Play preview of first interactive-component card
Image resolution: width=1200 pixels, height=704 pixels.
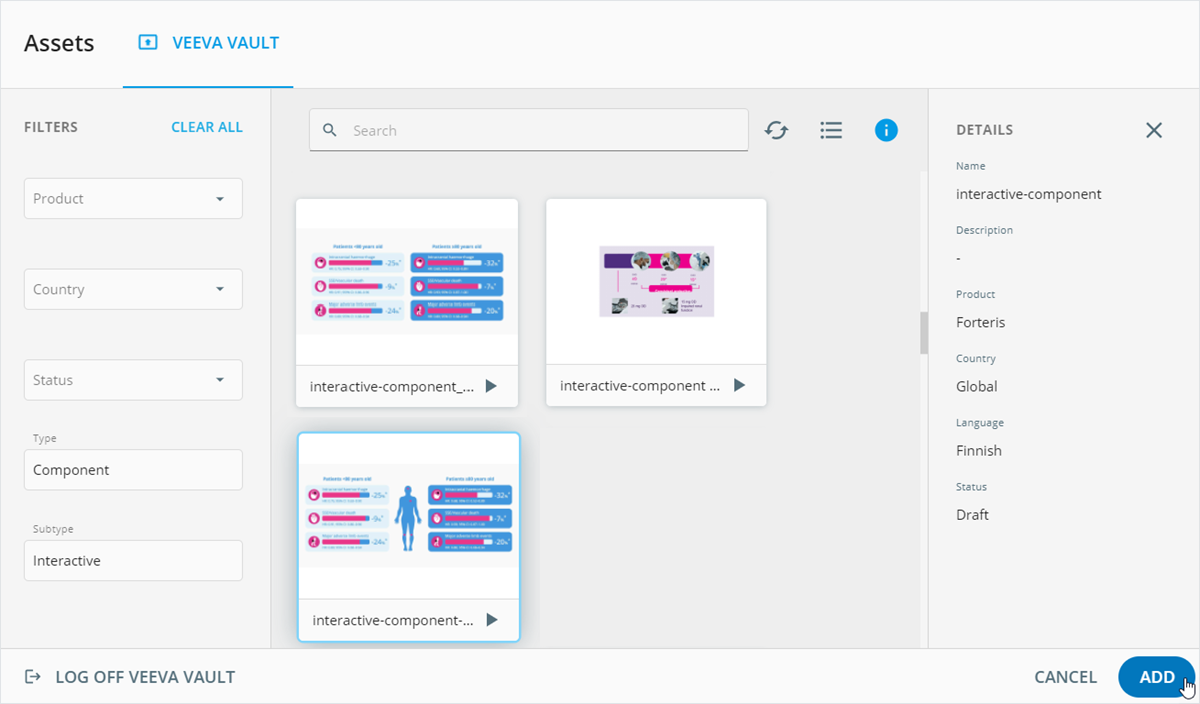[490, 386]
